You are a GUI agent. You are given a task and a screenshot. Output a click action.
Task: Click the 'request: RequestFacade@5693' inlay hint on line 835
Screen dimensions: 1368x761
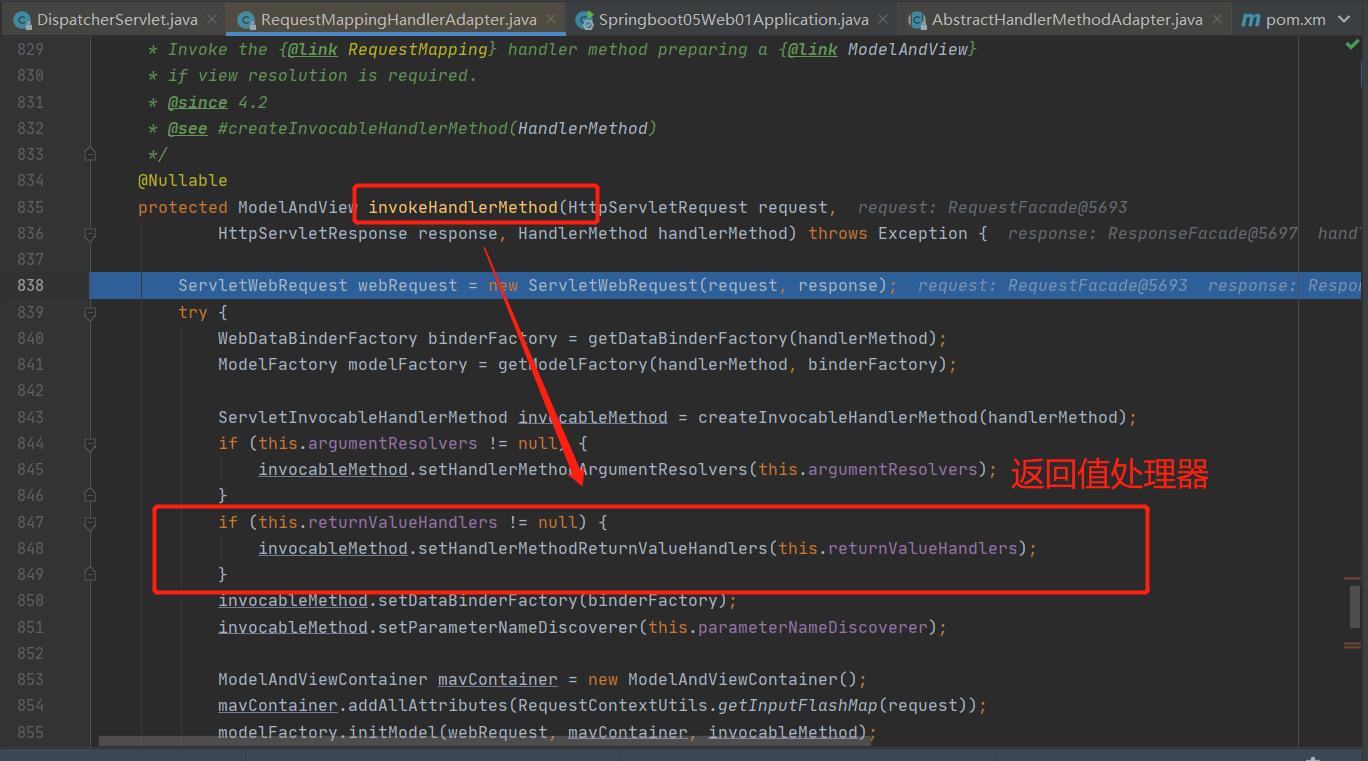click(x=993, y=207)
